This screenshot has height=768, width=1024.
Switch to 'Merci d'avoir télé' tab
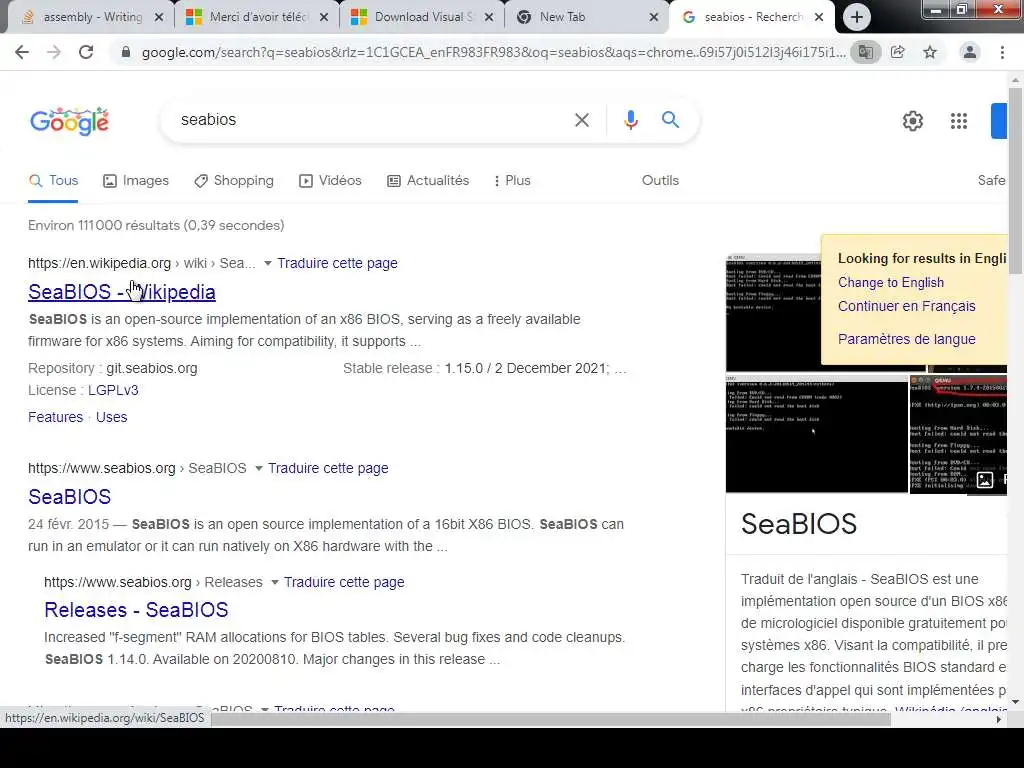point(257,18)
